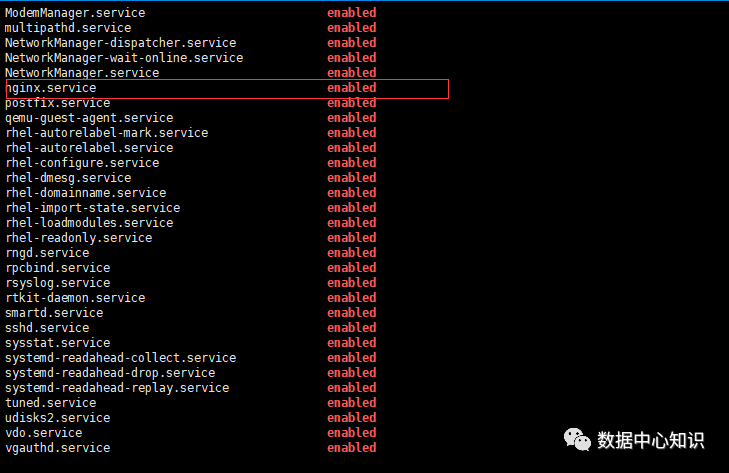Image resolution: width=729 pixels, height=473 pixels.
Task: Click the rsyslog.service entry
Action: tap(58, 283)
